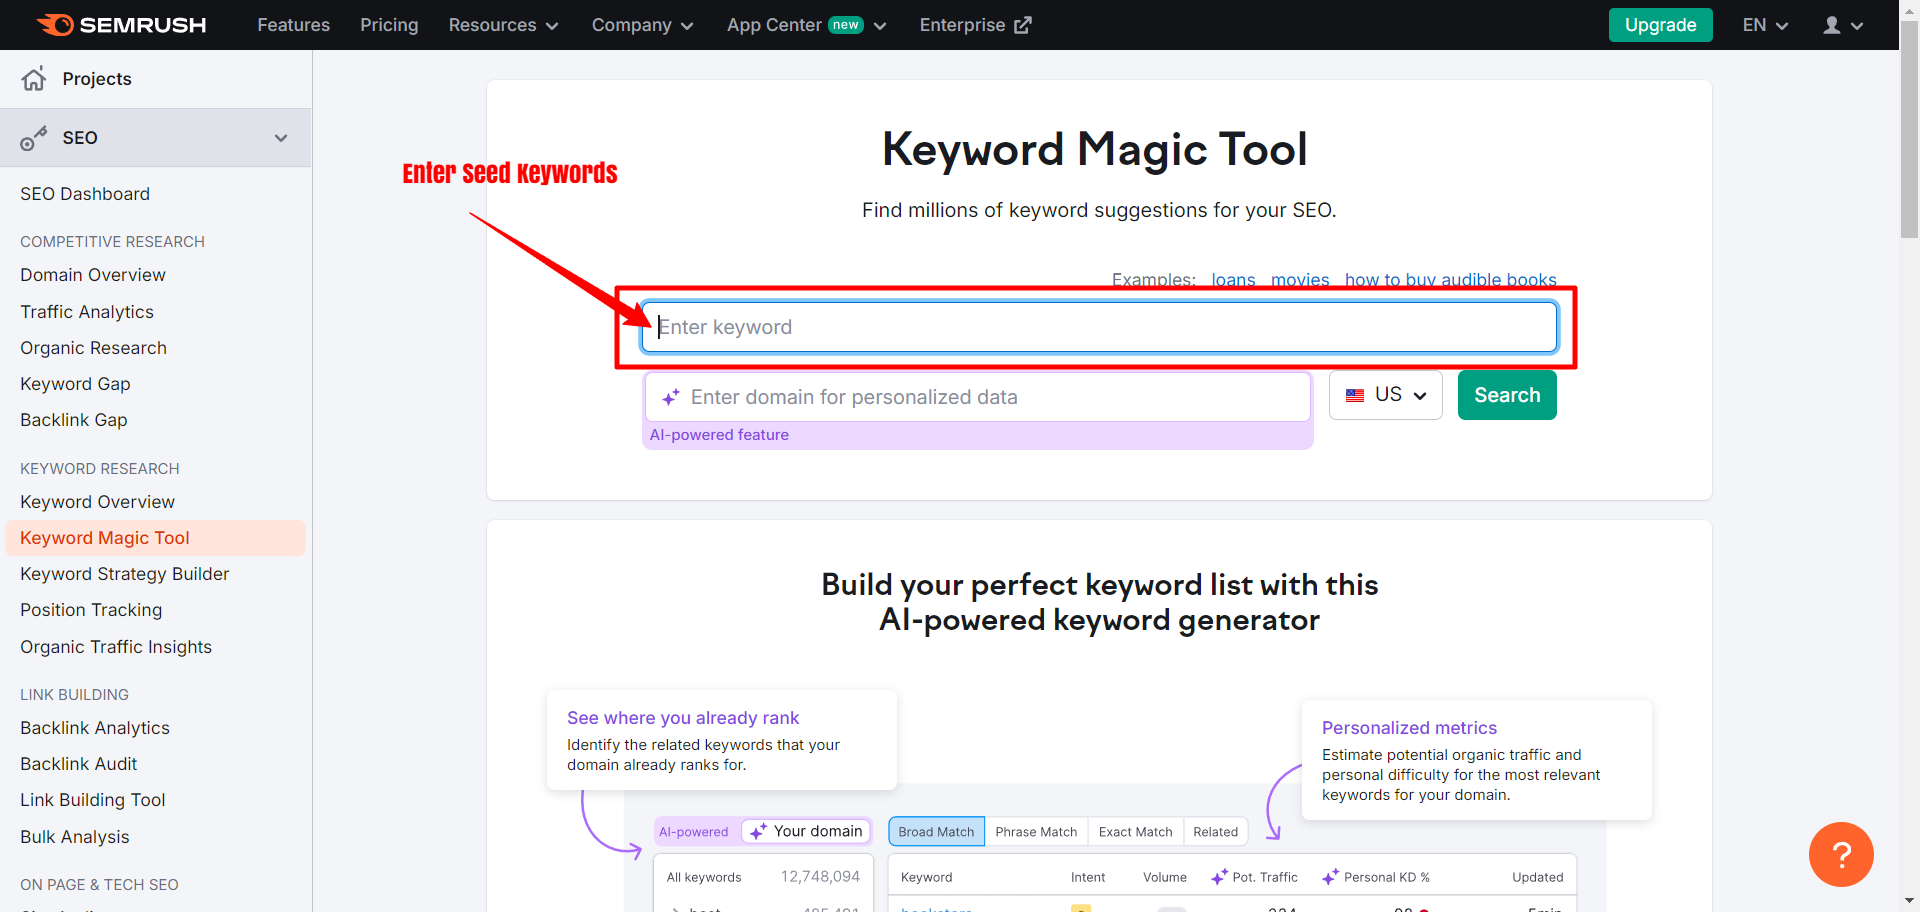Click the AI sparkle icon in domain field
Screen dimensions: 1920x912
click(x=671, y=397)
